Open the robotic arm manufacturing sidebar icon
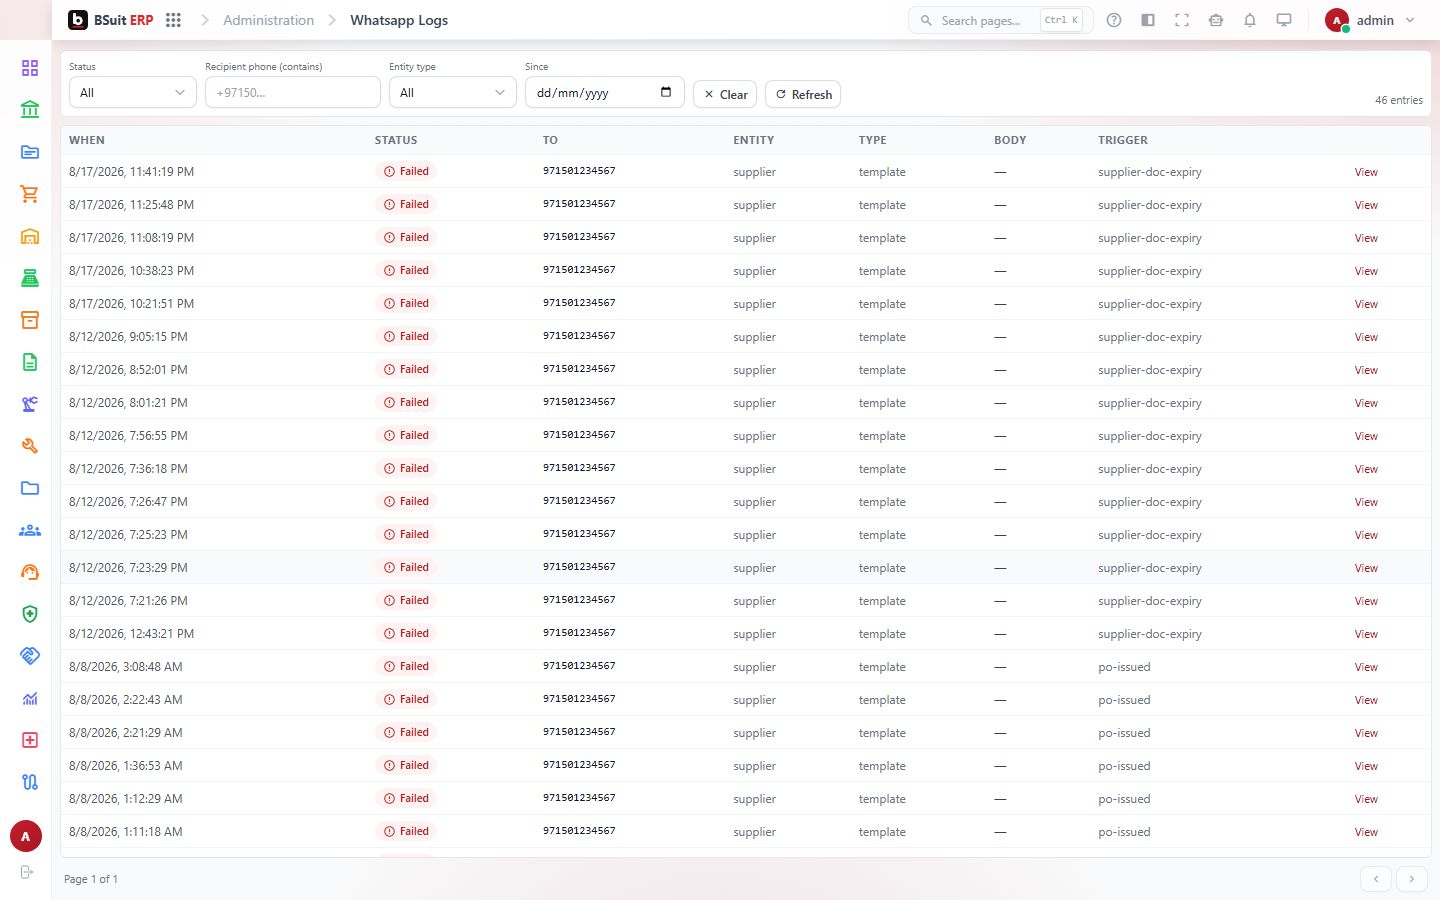1440x900 pixels. click(30, 404)
